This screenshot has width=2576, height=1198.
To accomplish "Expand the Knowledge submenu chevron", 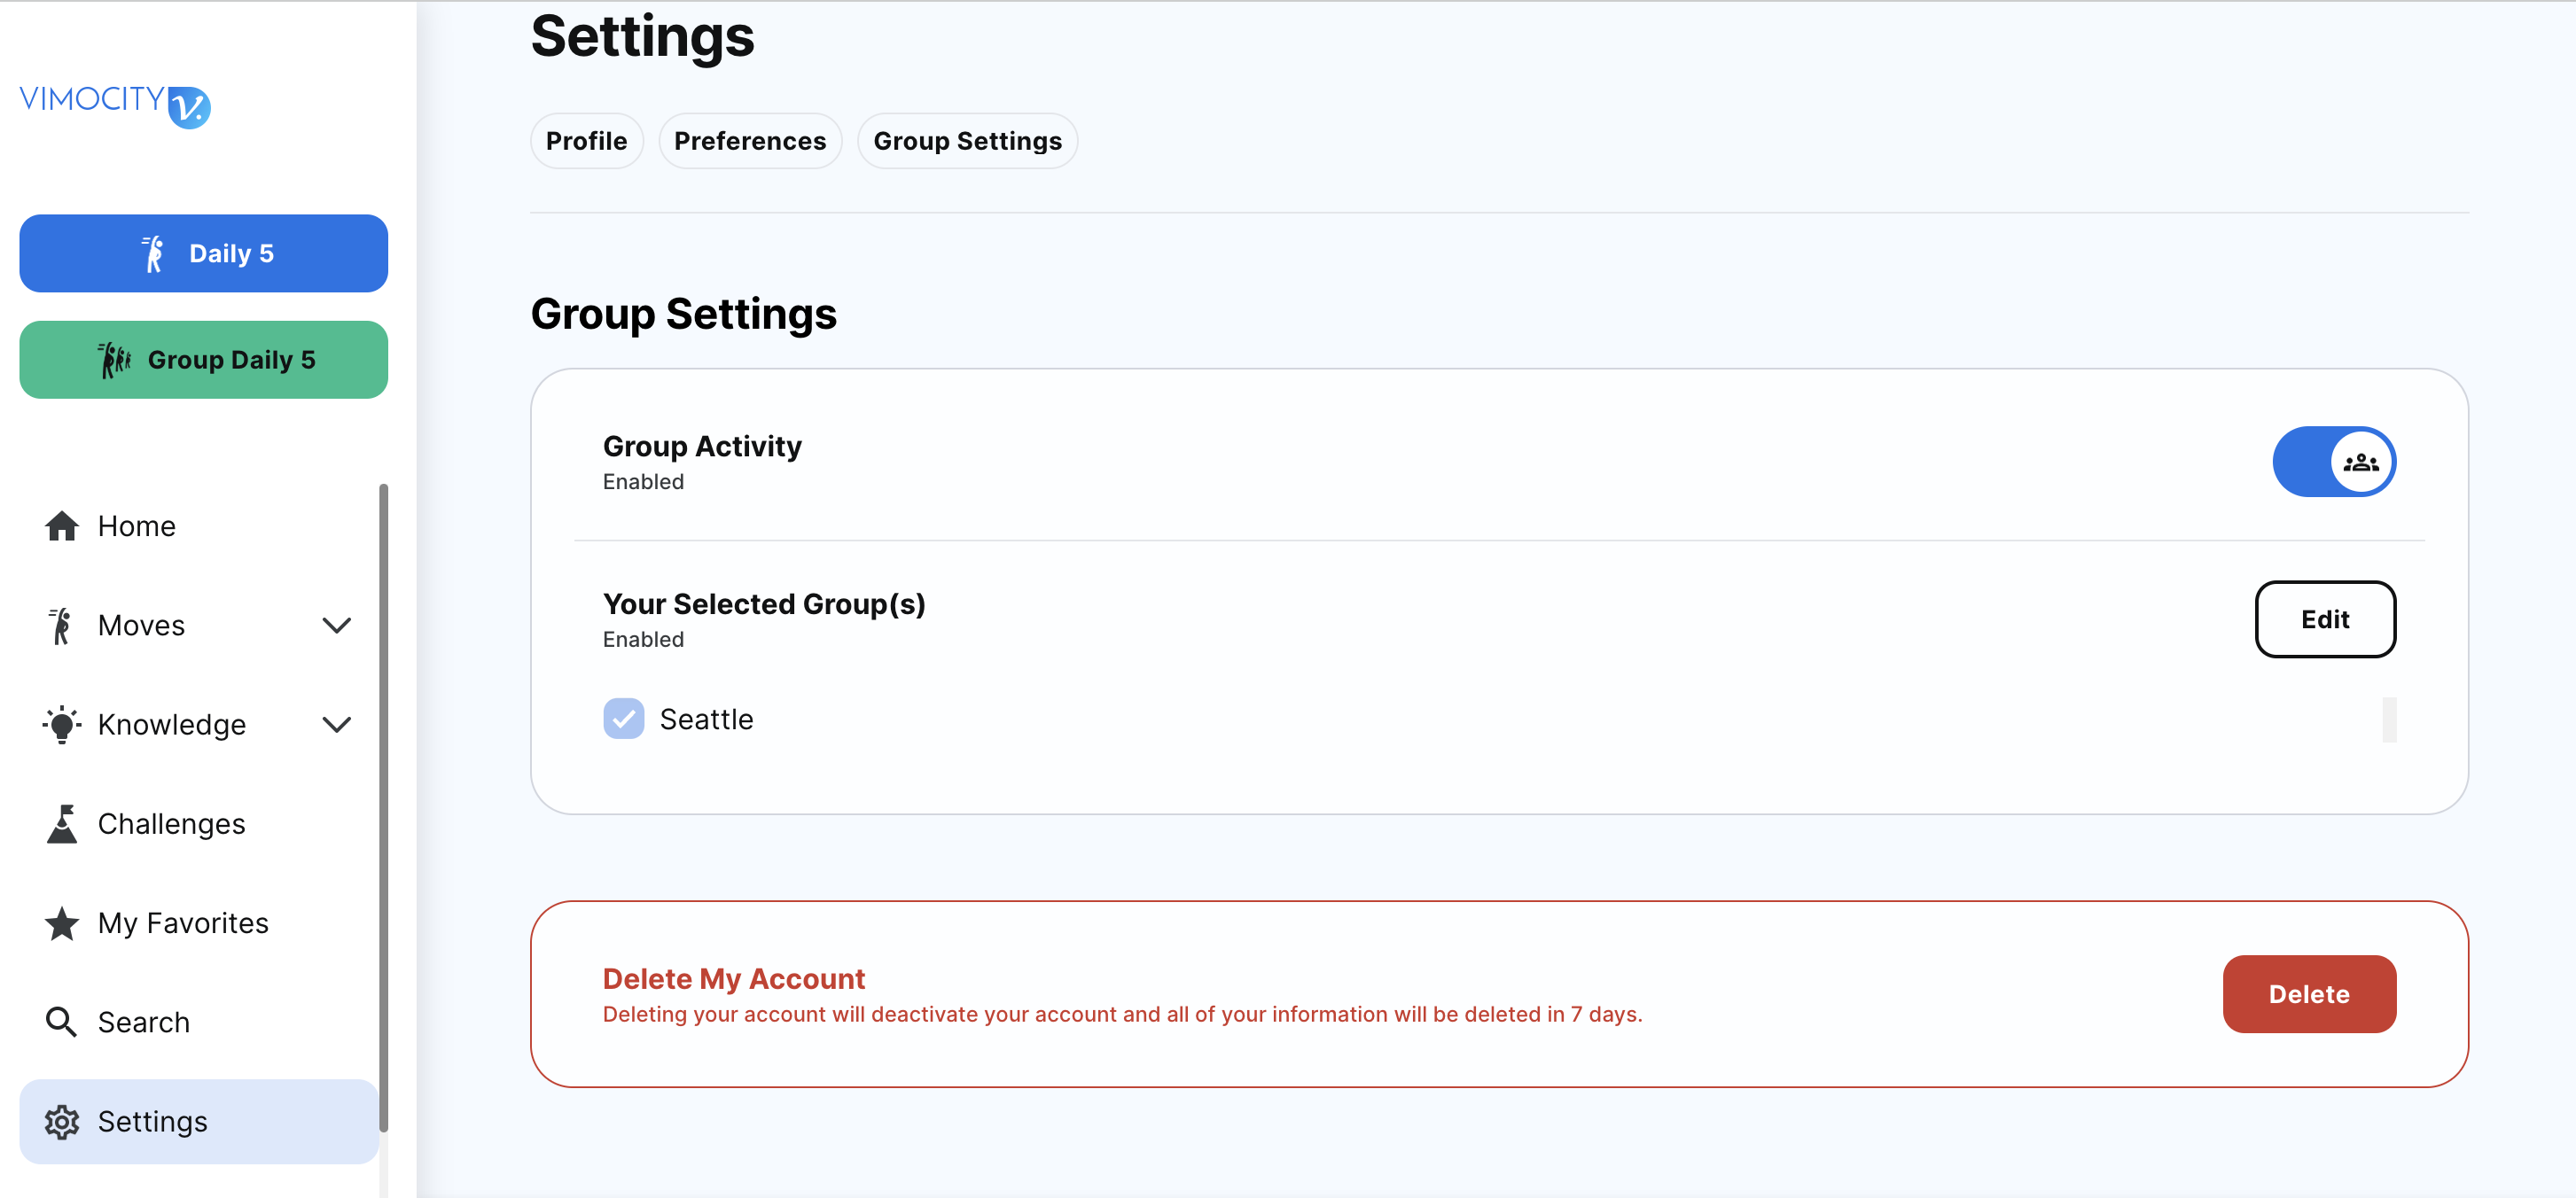I will point(337,725).
